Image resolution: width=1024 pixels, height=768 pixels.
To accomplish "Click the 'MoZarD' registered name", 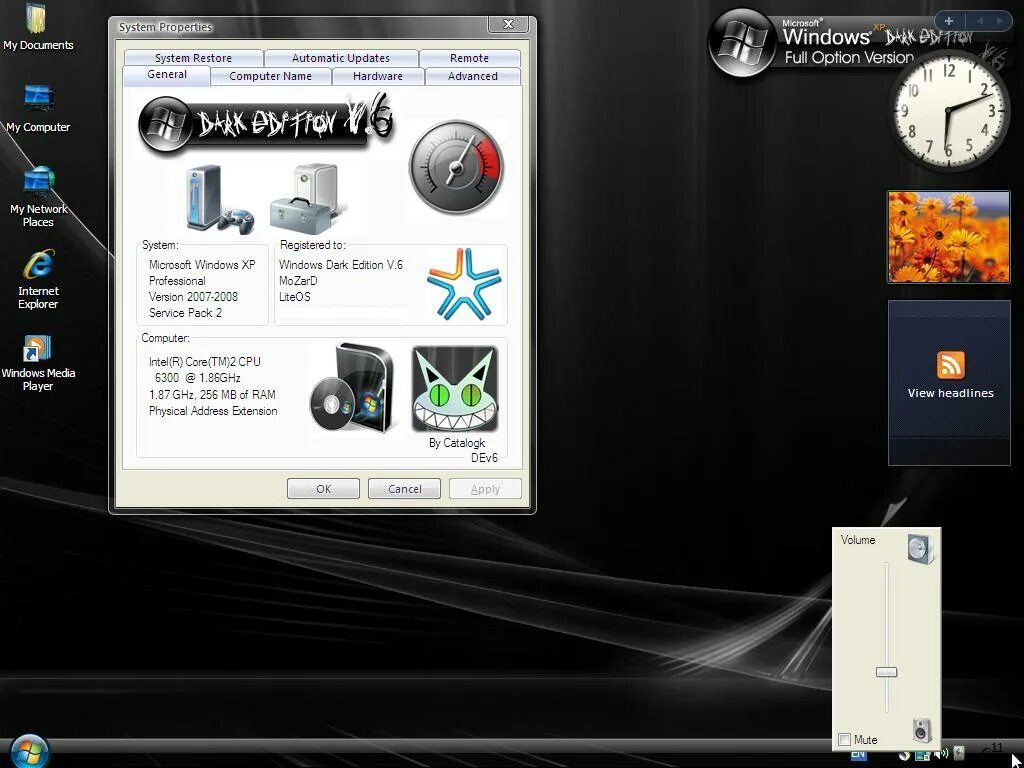I will tap(298, 281).
